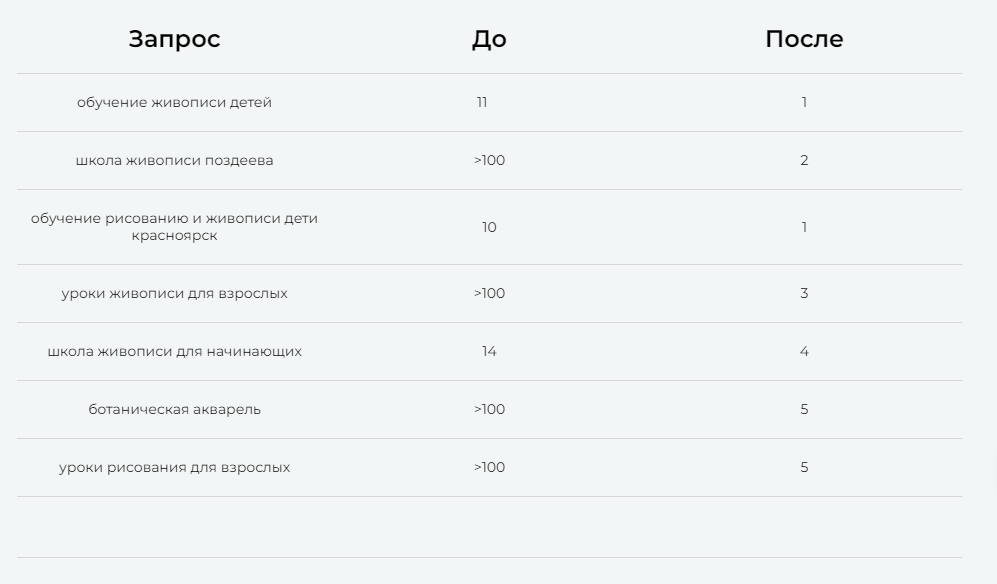The width and height of the screenshot is (997, 584).
Task: Click 'школа живописи для начинающих' query text
Action: tap(174, 351)
